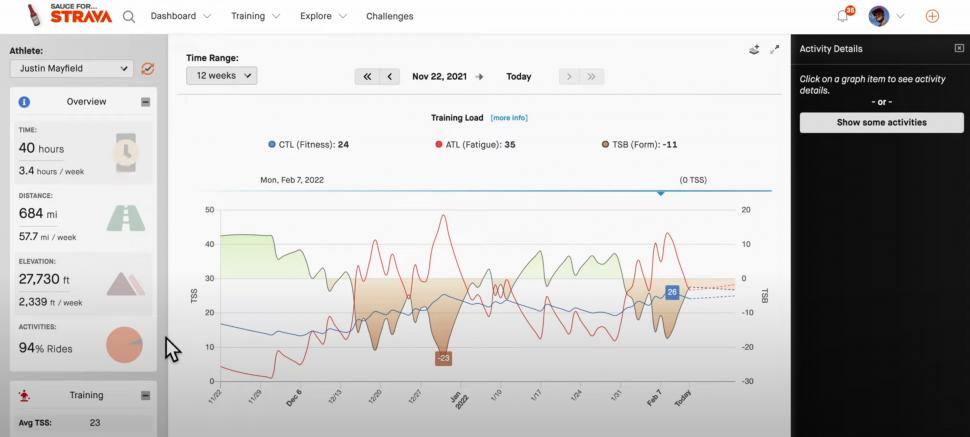Click the Avg TSS row
The image size is (970, 437).
pos(83,423)
